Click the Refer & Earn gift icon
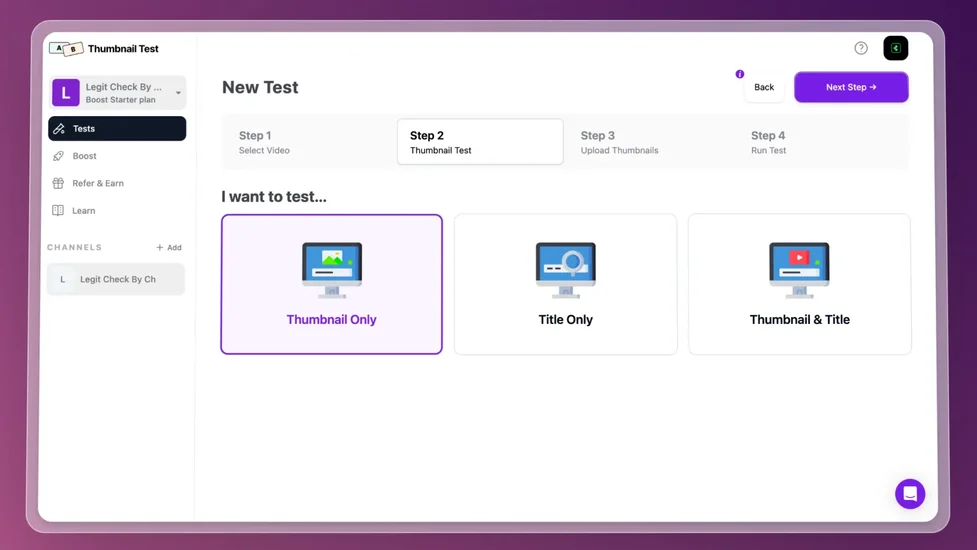The width and height of the screenshot is (977, 550). click(x=58, y=183)
